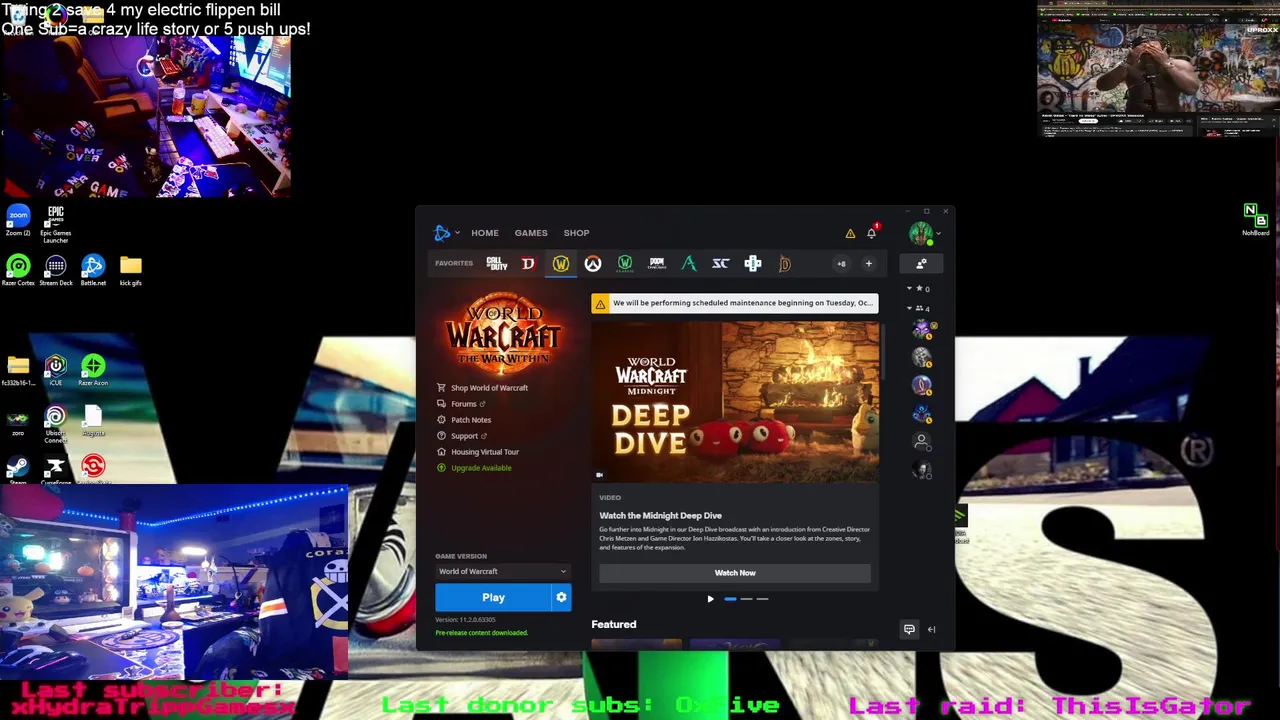The width and height of the screenshot is (1280, 720).
Task: Open Ubisoft Connect desktop shortcut
Action: 55,424
